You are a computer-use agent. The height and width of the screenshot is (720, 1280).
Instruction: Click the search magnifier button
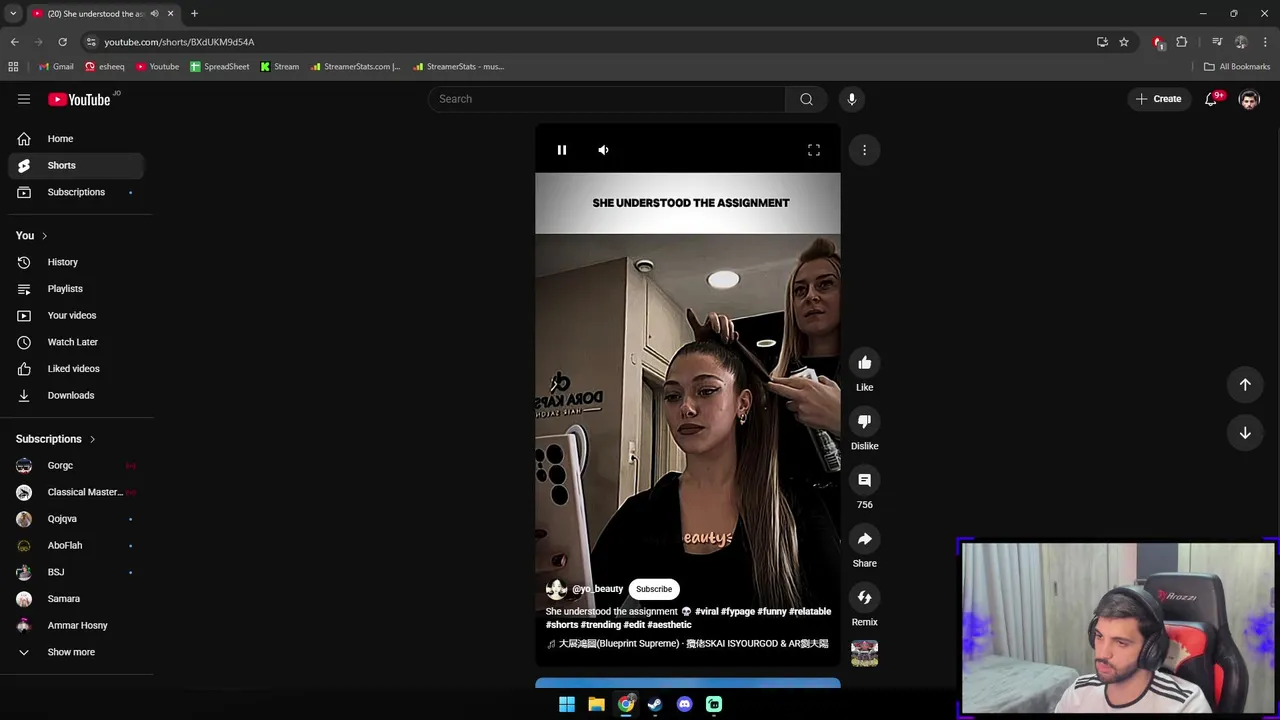point(806,99)
